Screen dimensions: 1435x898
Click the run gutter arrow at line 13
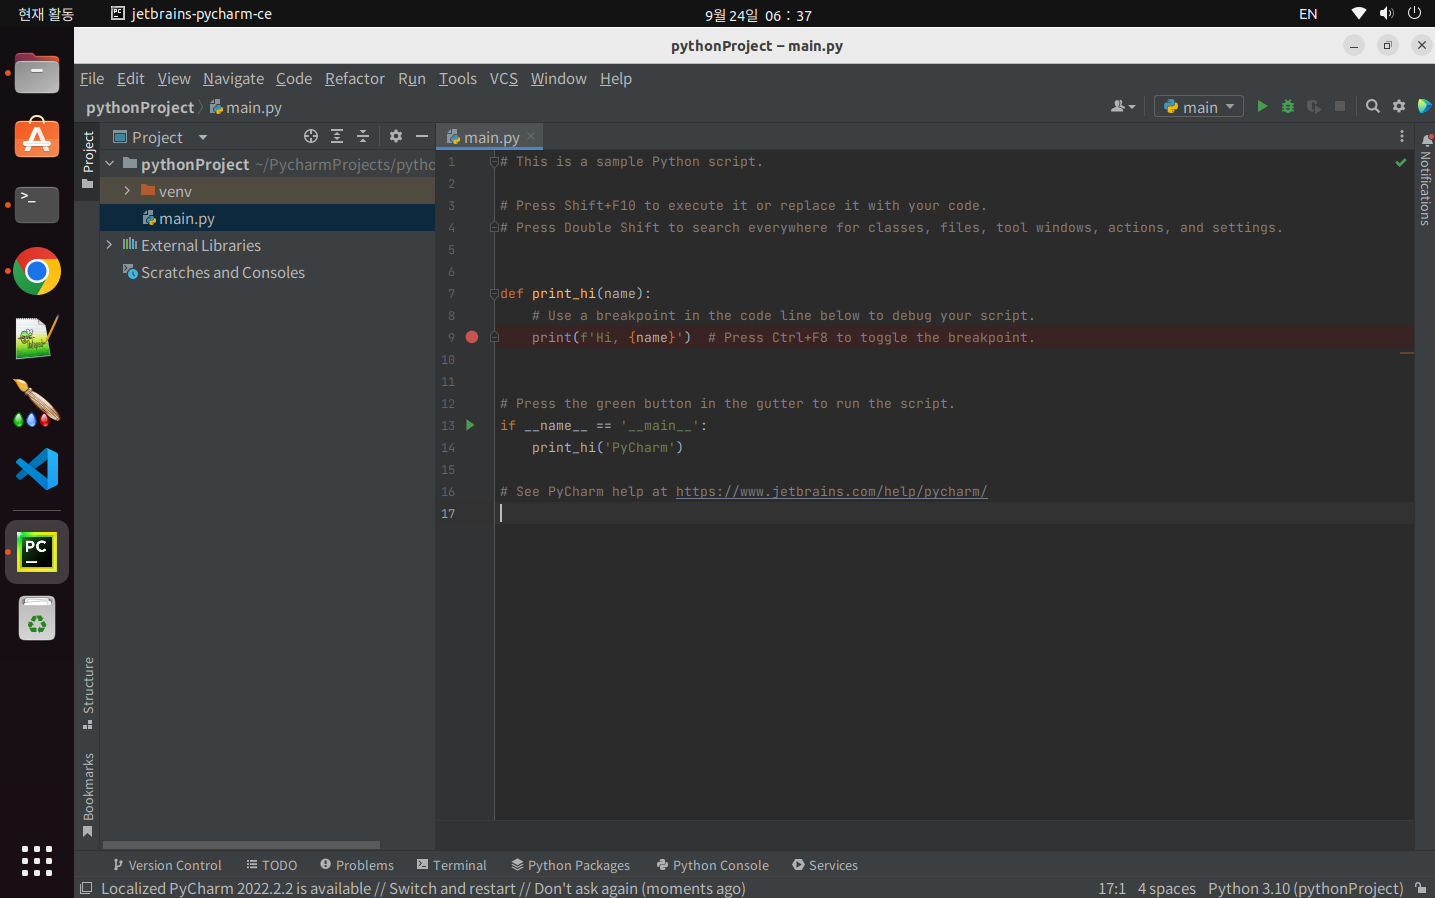coord(470,425)
